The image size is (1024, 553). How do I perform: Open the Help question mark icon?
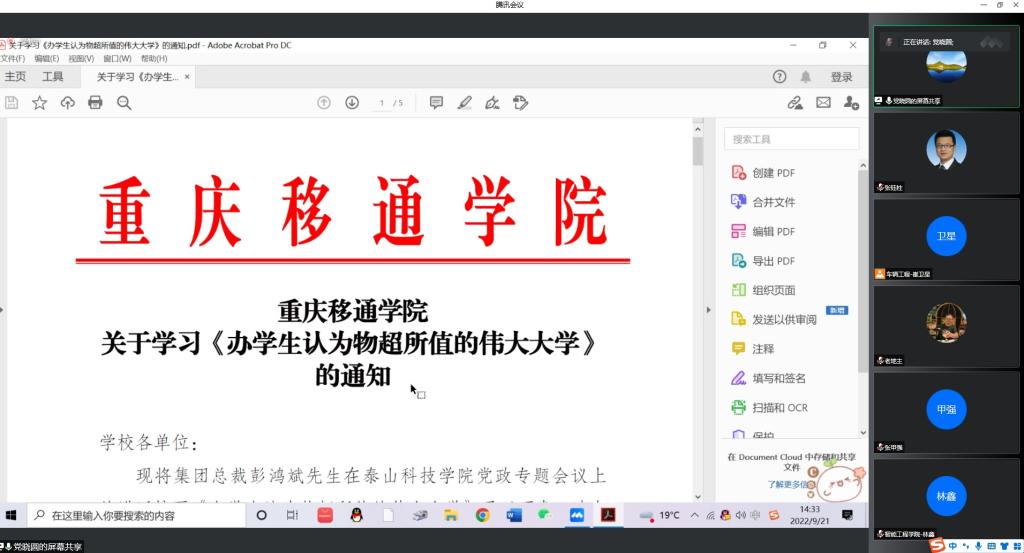point(779,76)
